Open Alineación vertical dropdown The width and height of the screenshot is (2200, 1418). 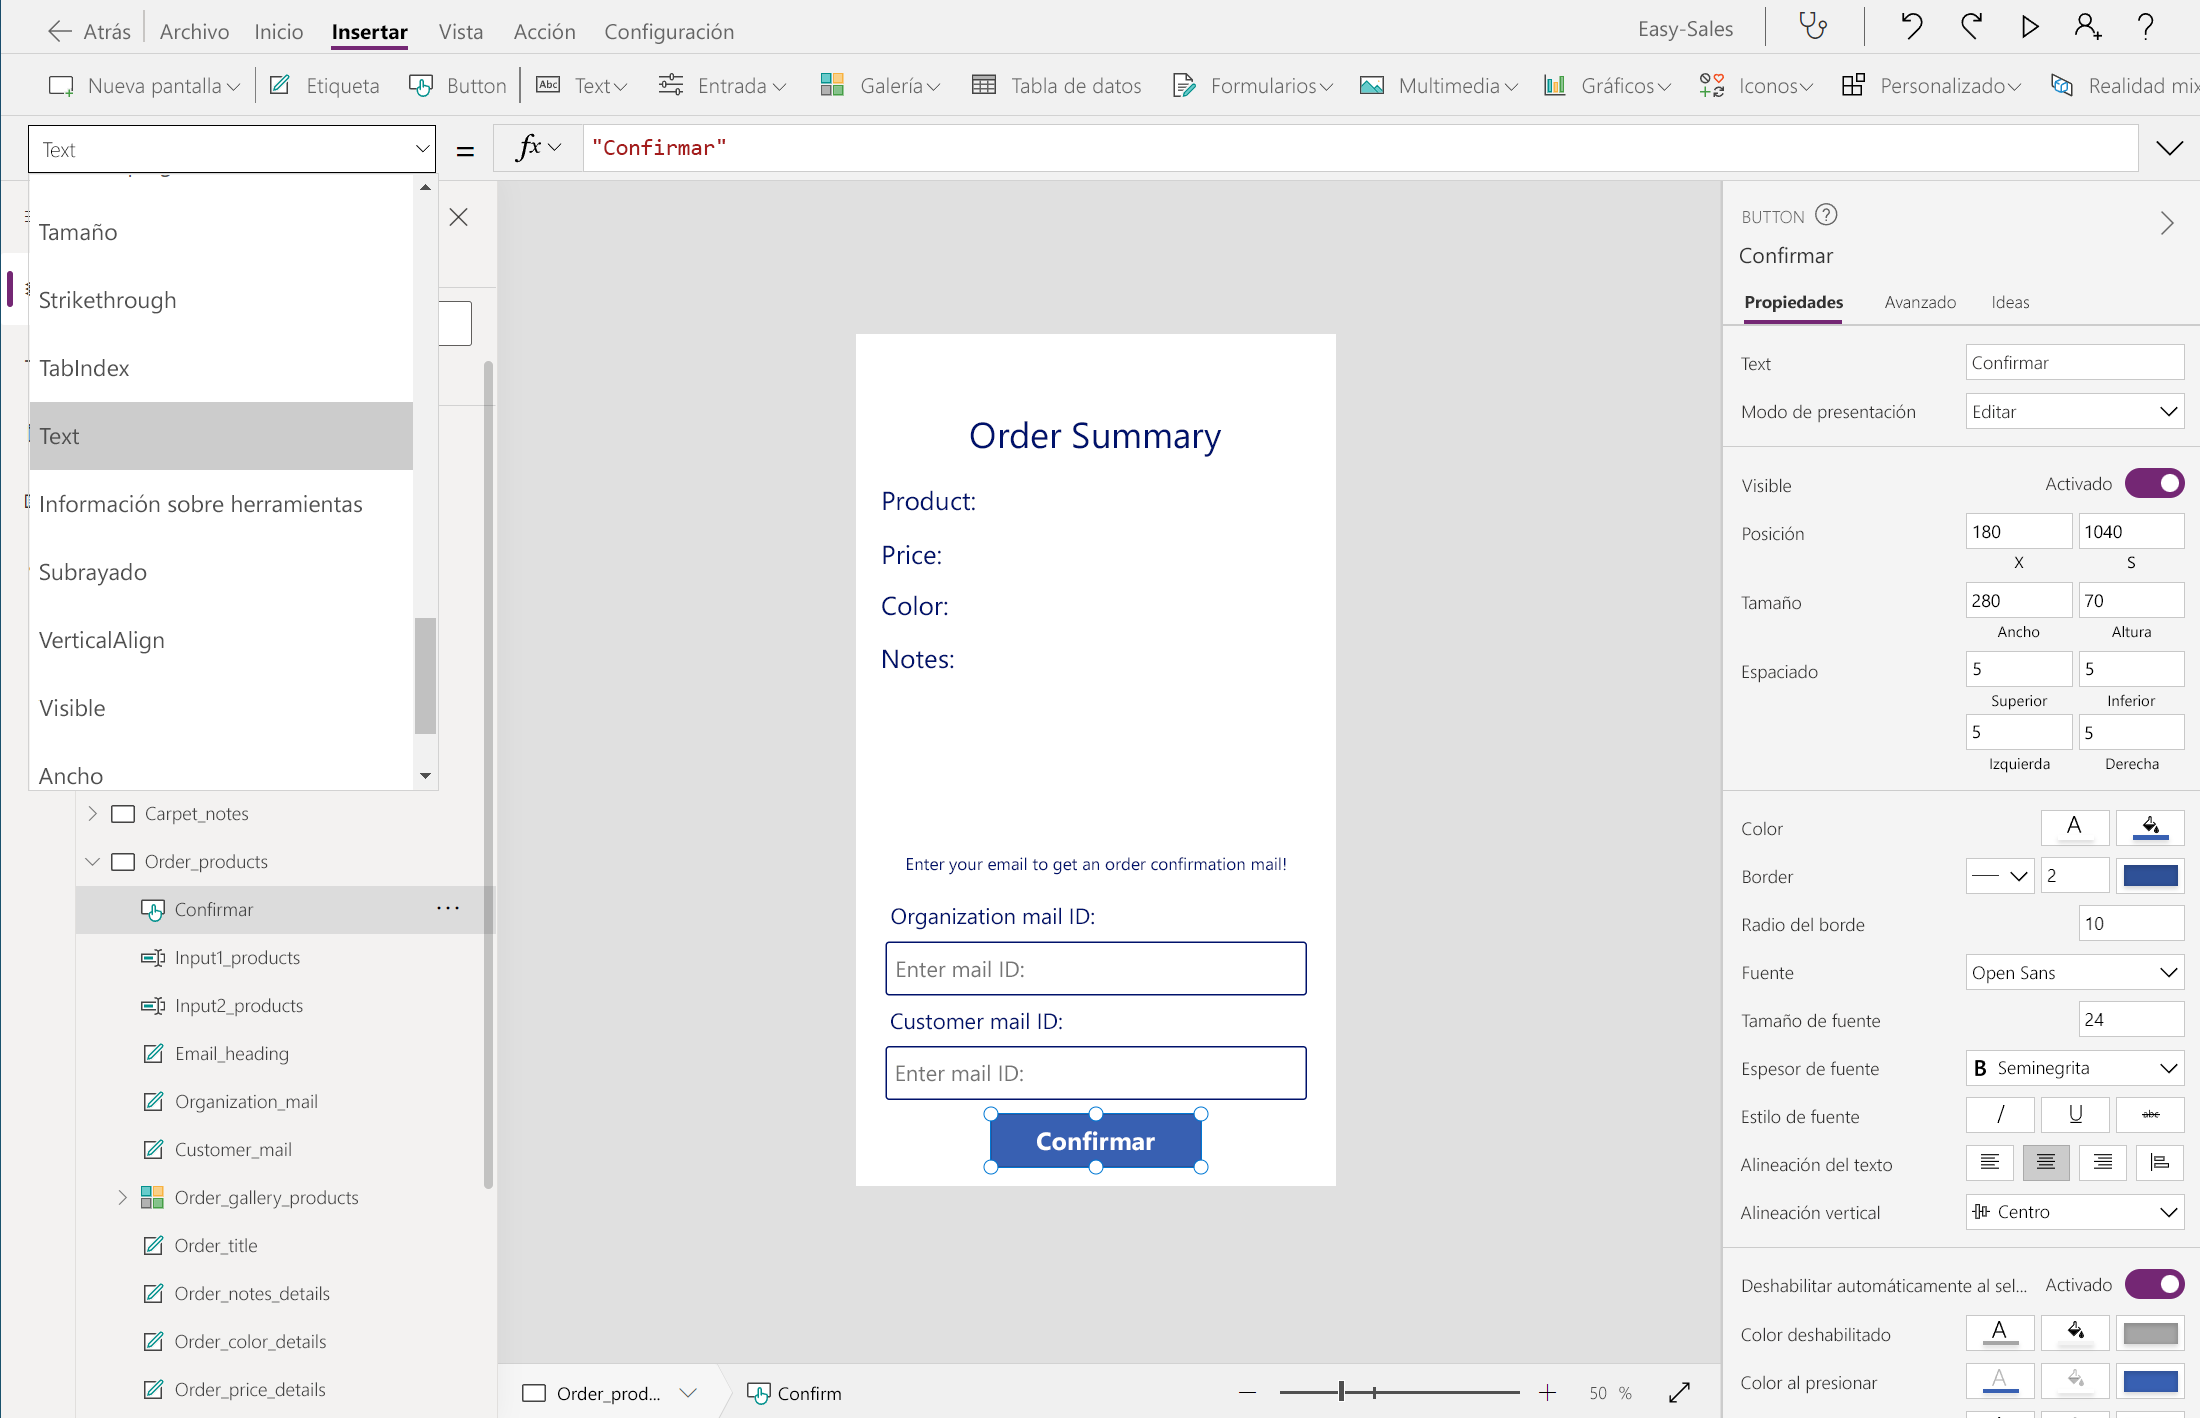click(x=2075, y=1212)
